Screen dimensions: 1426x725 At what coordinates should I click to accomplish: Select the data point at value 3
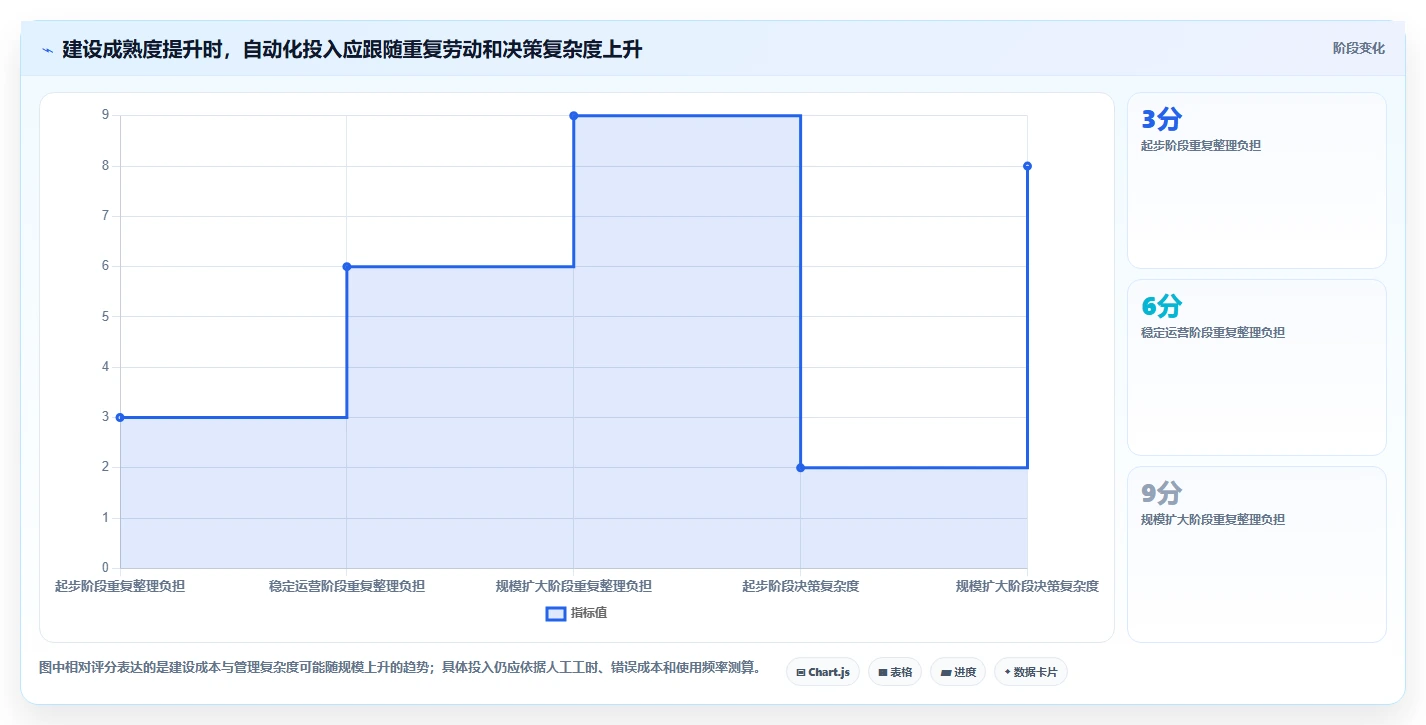tap(120, 417)
